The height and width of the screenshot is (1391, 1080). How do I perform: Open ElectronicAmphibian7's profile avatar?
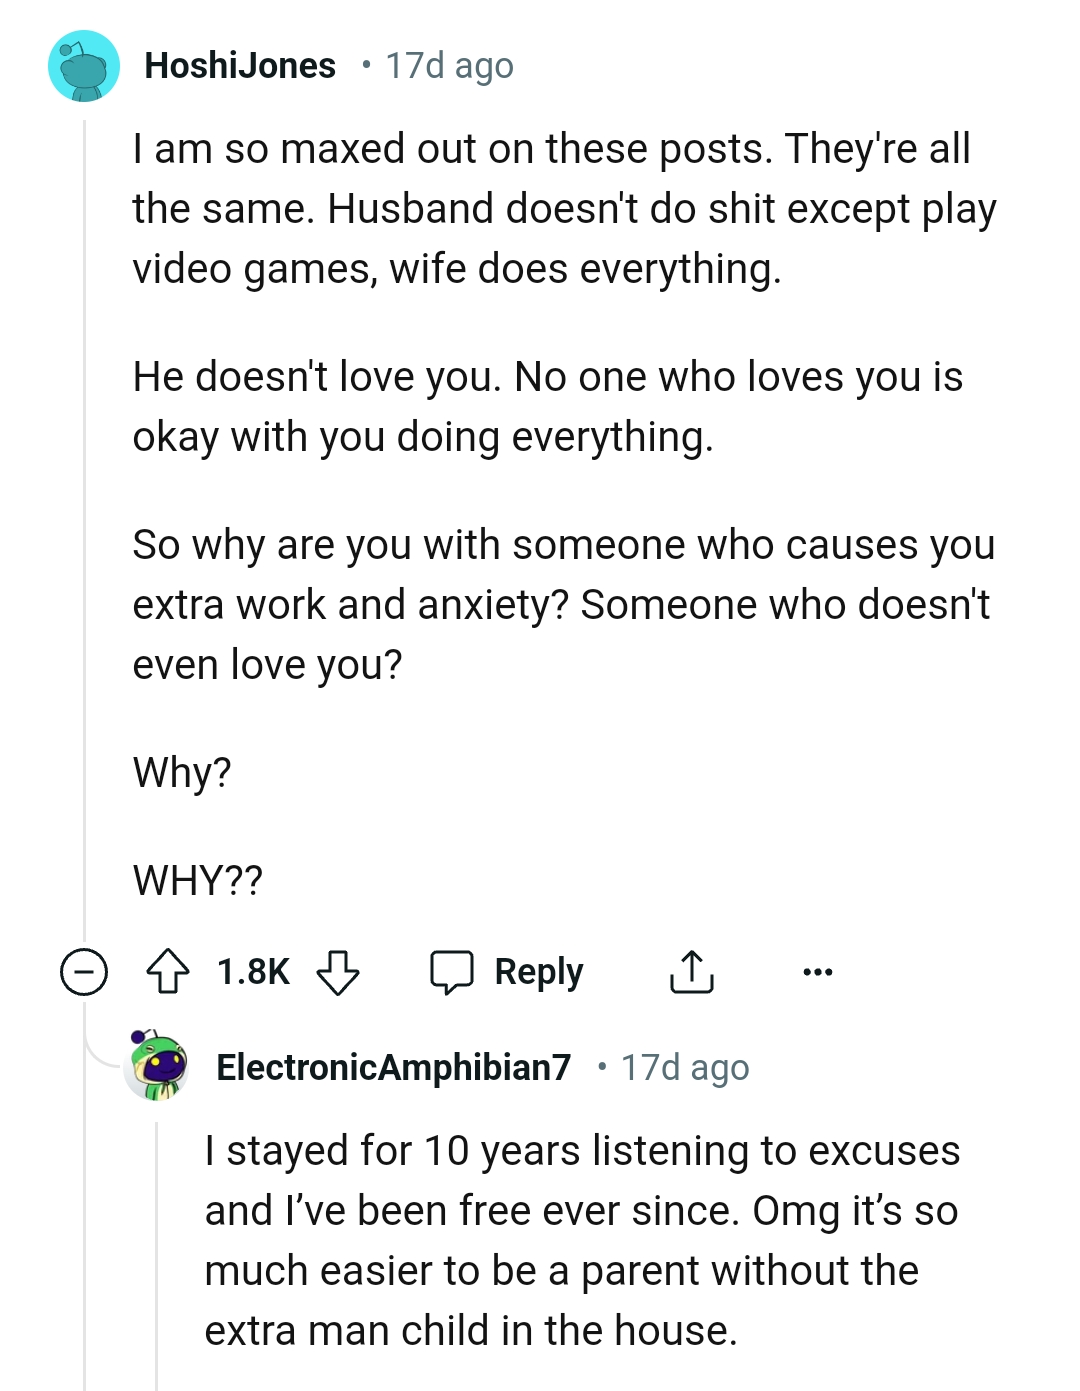click(x=156, y=1066)
